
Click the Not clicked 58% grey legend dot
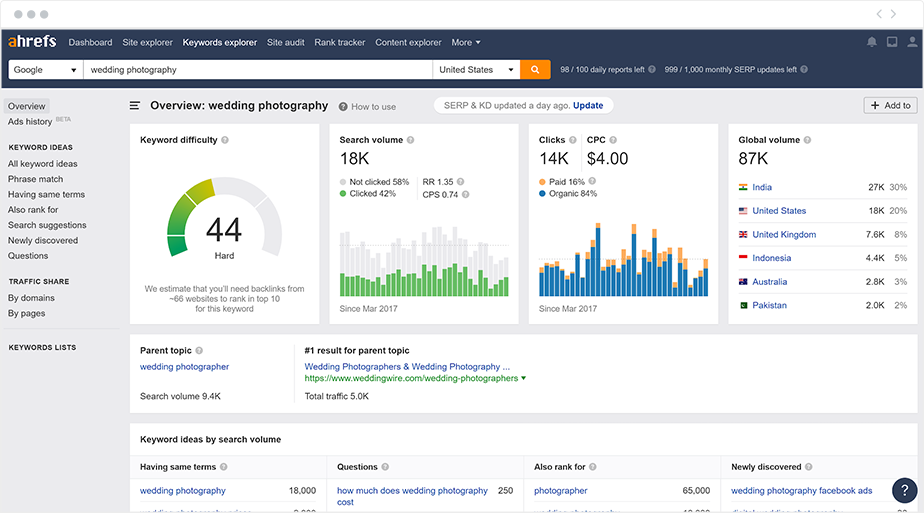[x=343, y=182]
